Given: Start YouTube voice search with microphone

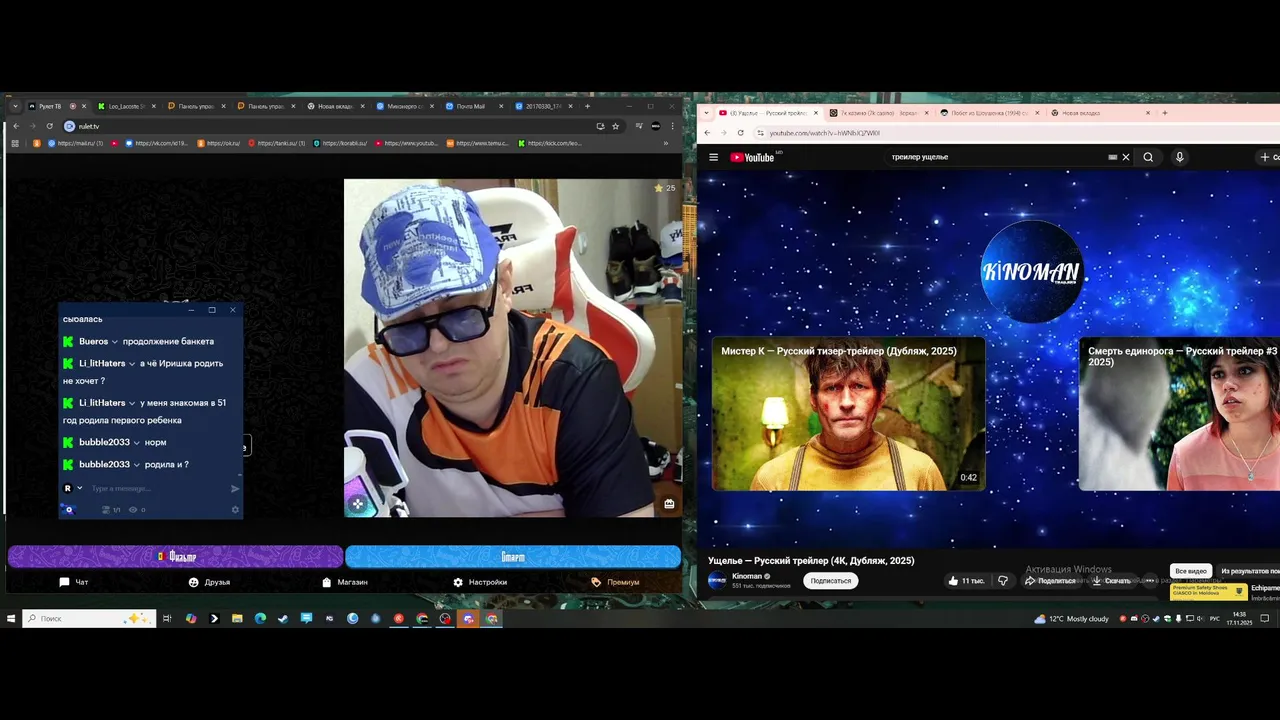Looking at the screenshot, I should coord(1179,157).
